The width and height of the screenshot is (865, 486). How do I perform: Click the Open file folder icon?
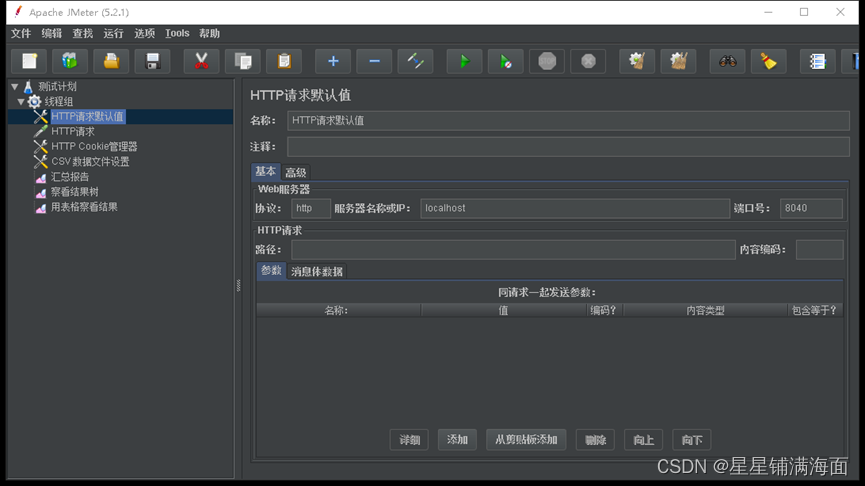111,61
